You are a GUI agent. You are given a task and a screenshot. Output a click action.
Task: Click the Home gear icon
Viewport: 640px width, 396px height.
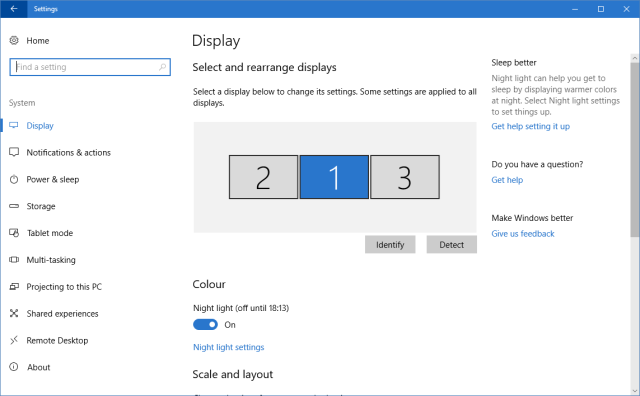point(14,40)
